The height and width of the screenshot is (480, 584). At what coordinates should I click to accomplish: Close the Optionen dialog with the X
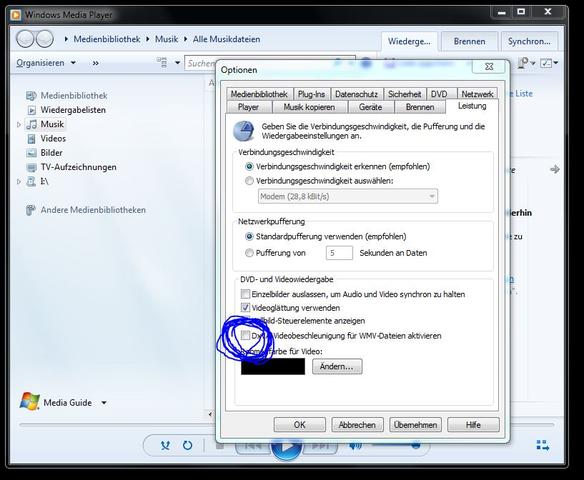pos(489,66)
